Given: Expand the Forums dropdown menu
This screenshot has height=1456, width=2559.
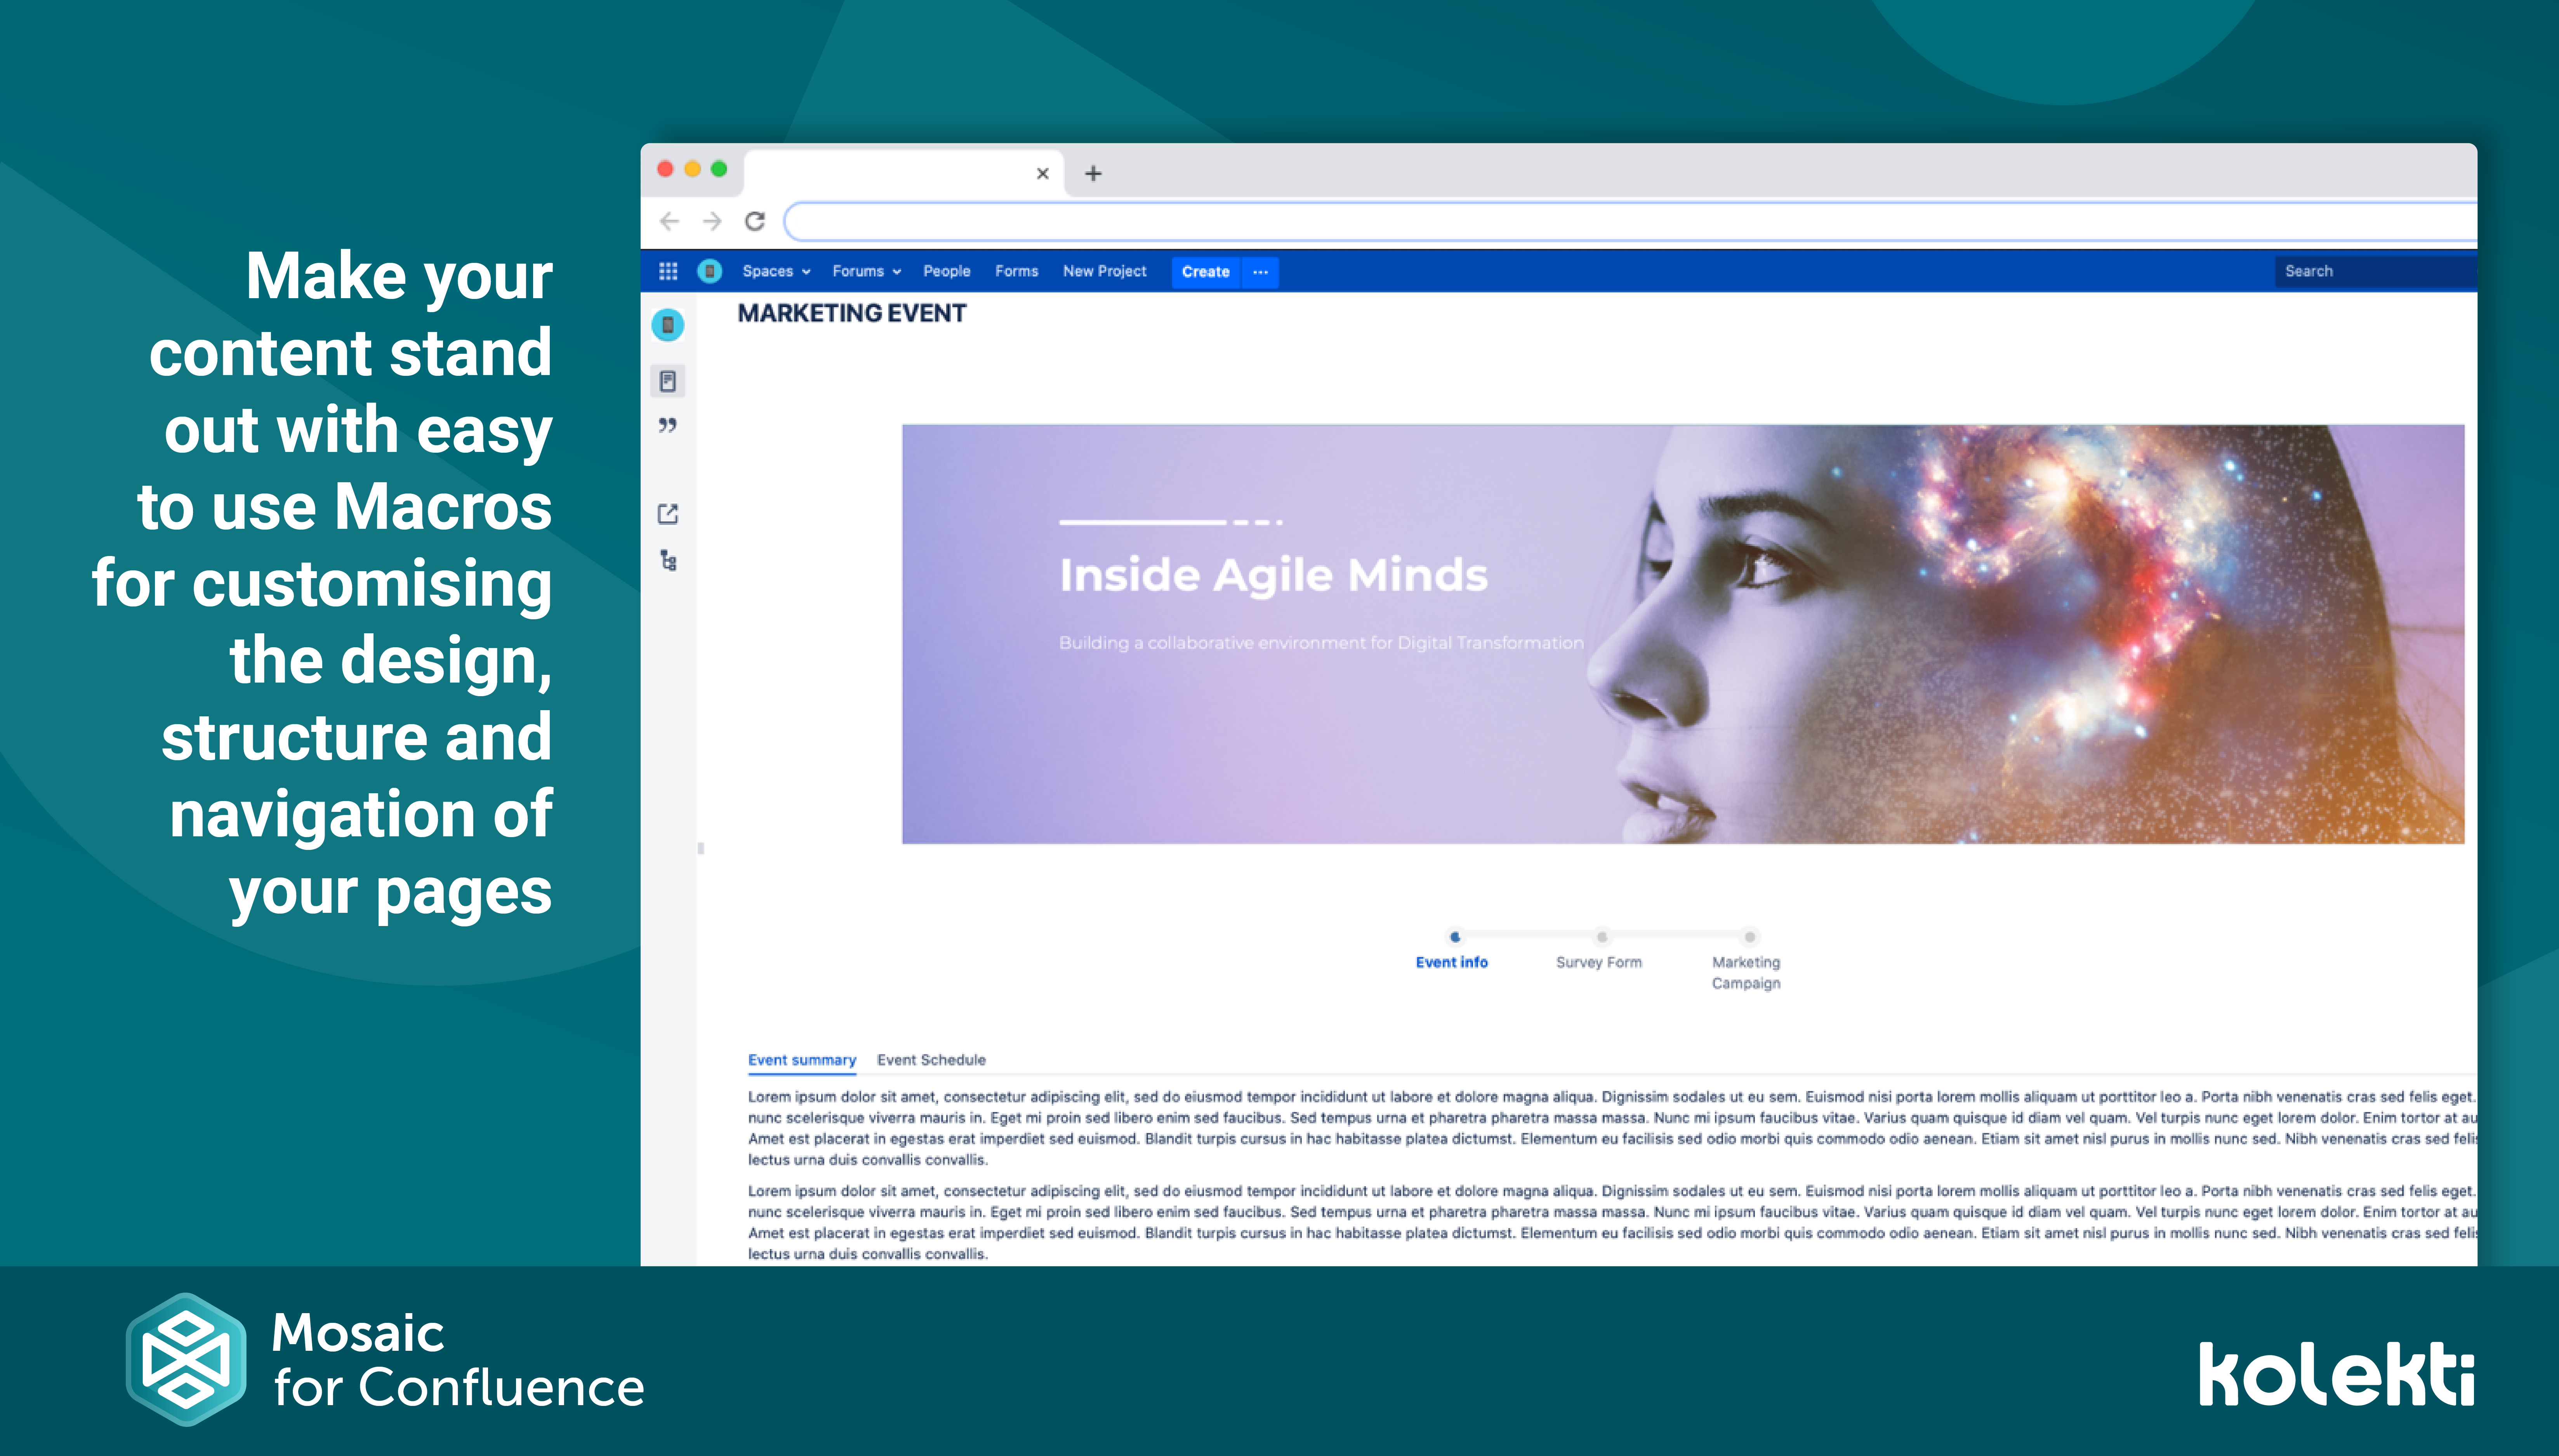Looking at the screenshot, I should [x=866, y=271].
